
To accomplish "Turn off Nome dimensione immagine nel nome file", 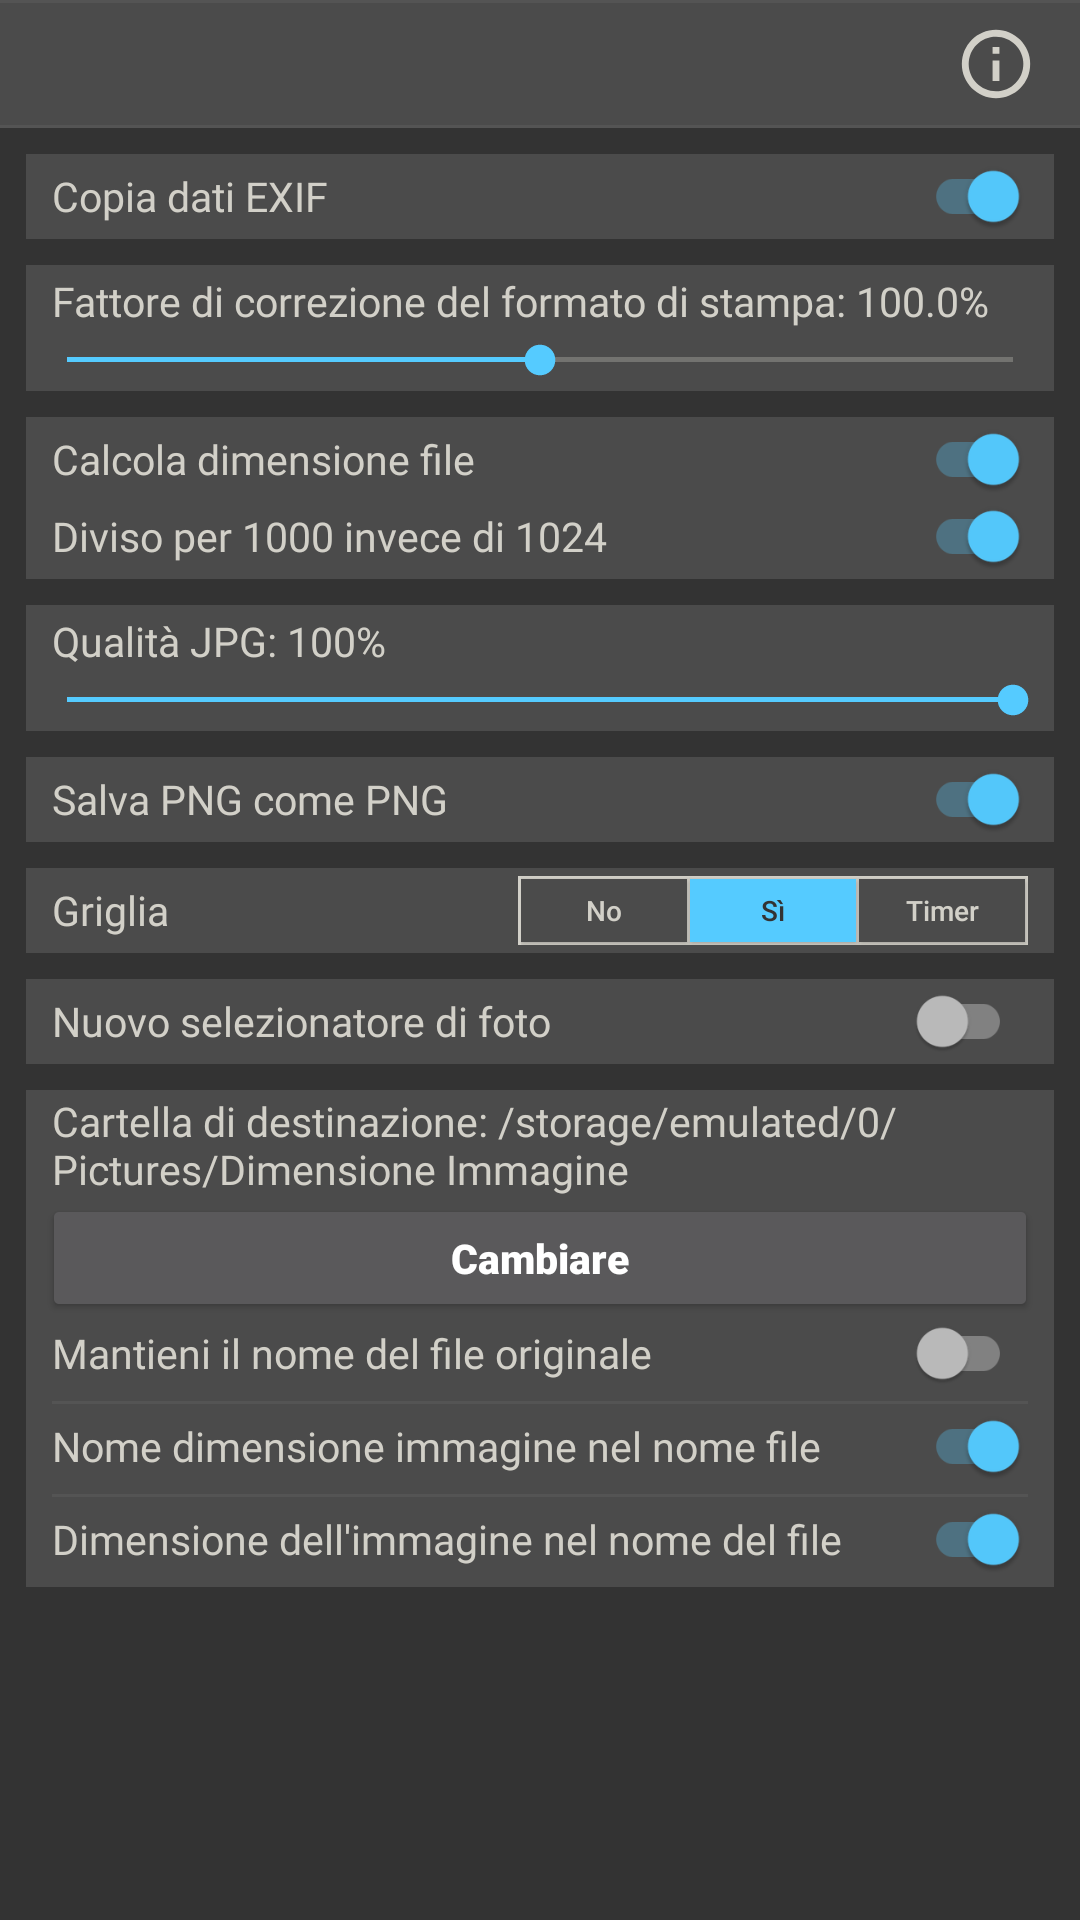I will [x=977, y=1447].
